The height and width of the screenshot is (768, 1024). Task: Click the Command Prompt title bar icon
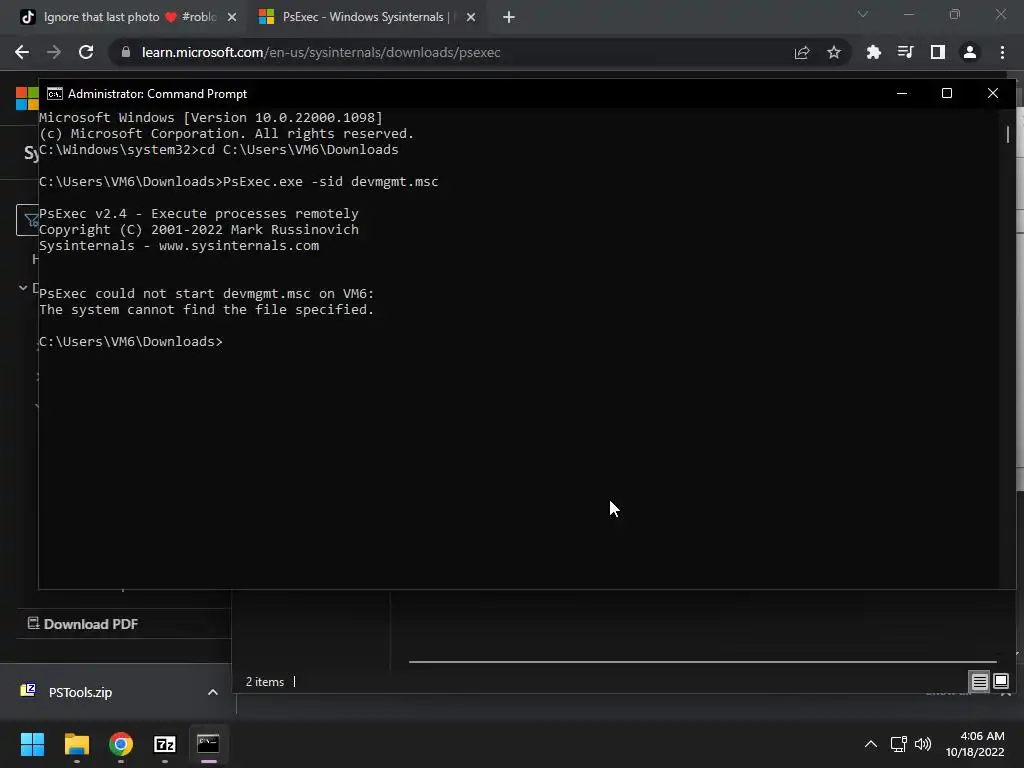(55, 93)
